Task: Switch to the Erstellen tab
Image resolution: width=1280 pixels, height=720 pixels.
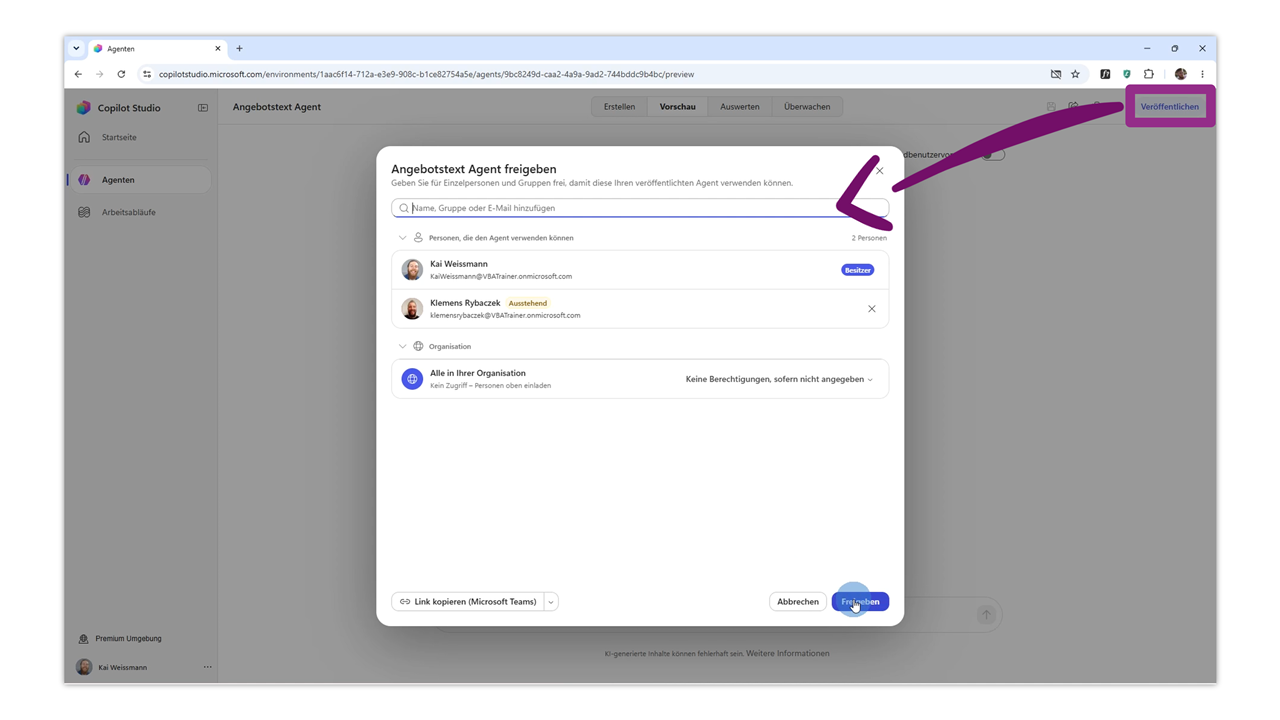Action: (619, 107)
